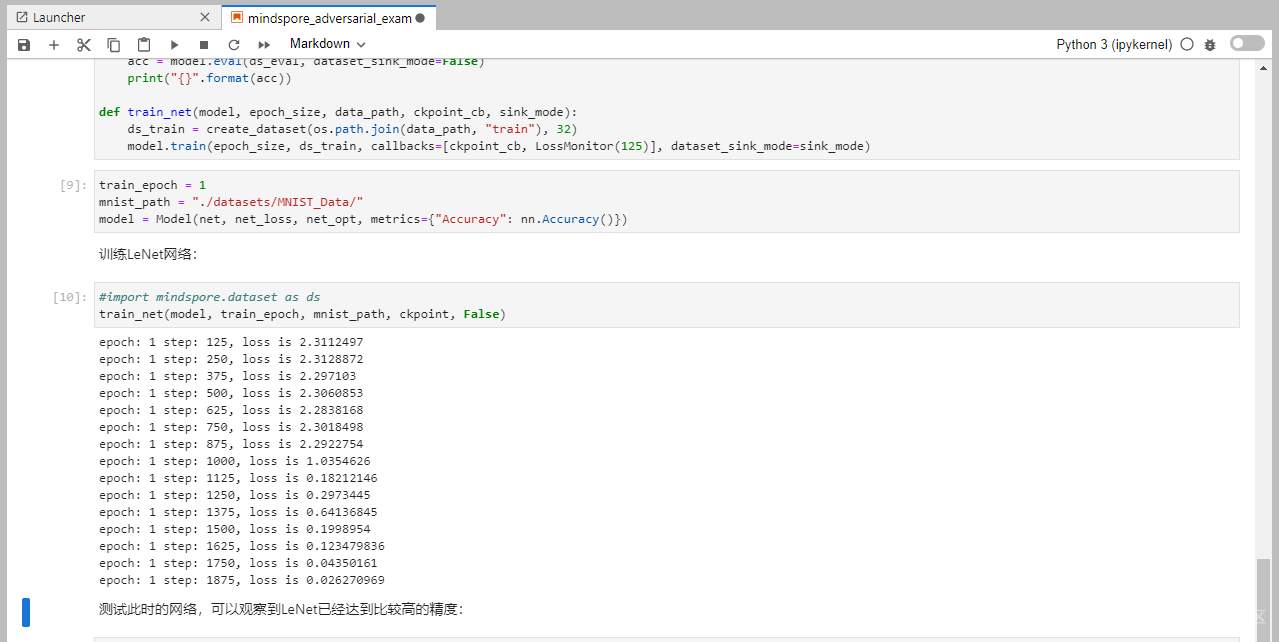Click the kernel status circle indicator
This screenshot has height=642, width=1279.
pyautogui.click(x=1187, y=45)
